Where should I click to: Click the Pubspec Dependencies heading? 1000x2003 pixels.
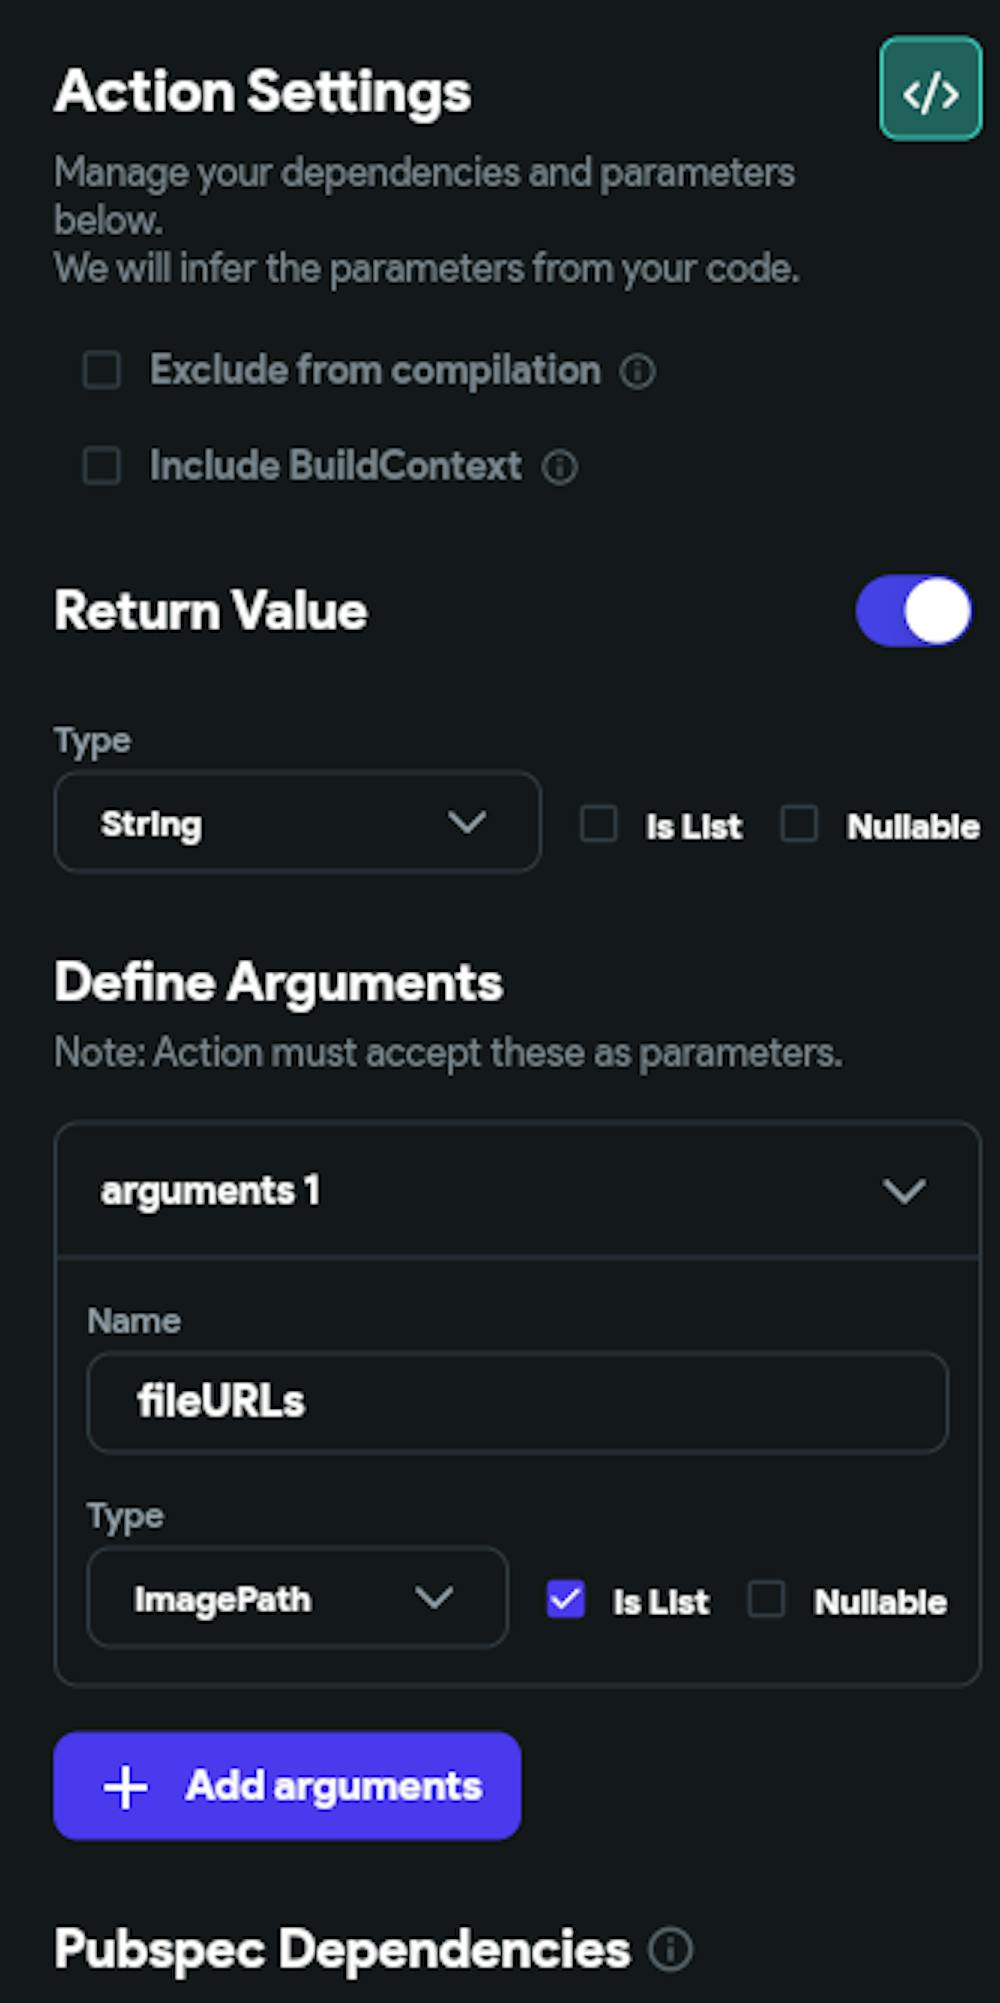point(342,1949)
